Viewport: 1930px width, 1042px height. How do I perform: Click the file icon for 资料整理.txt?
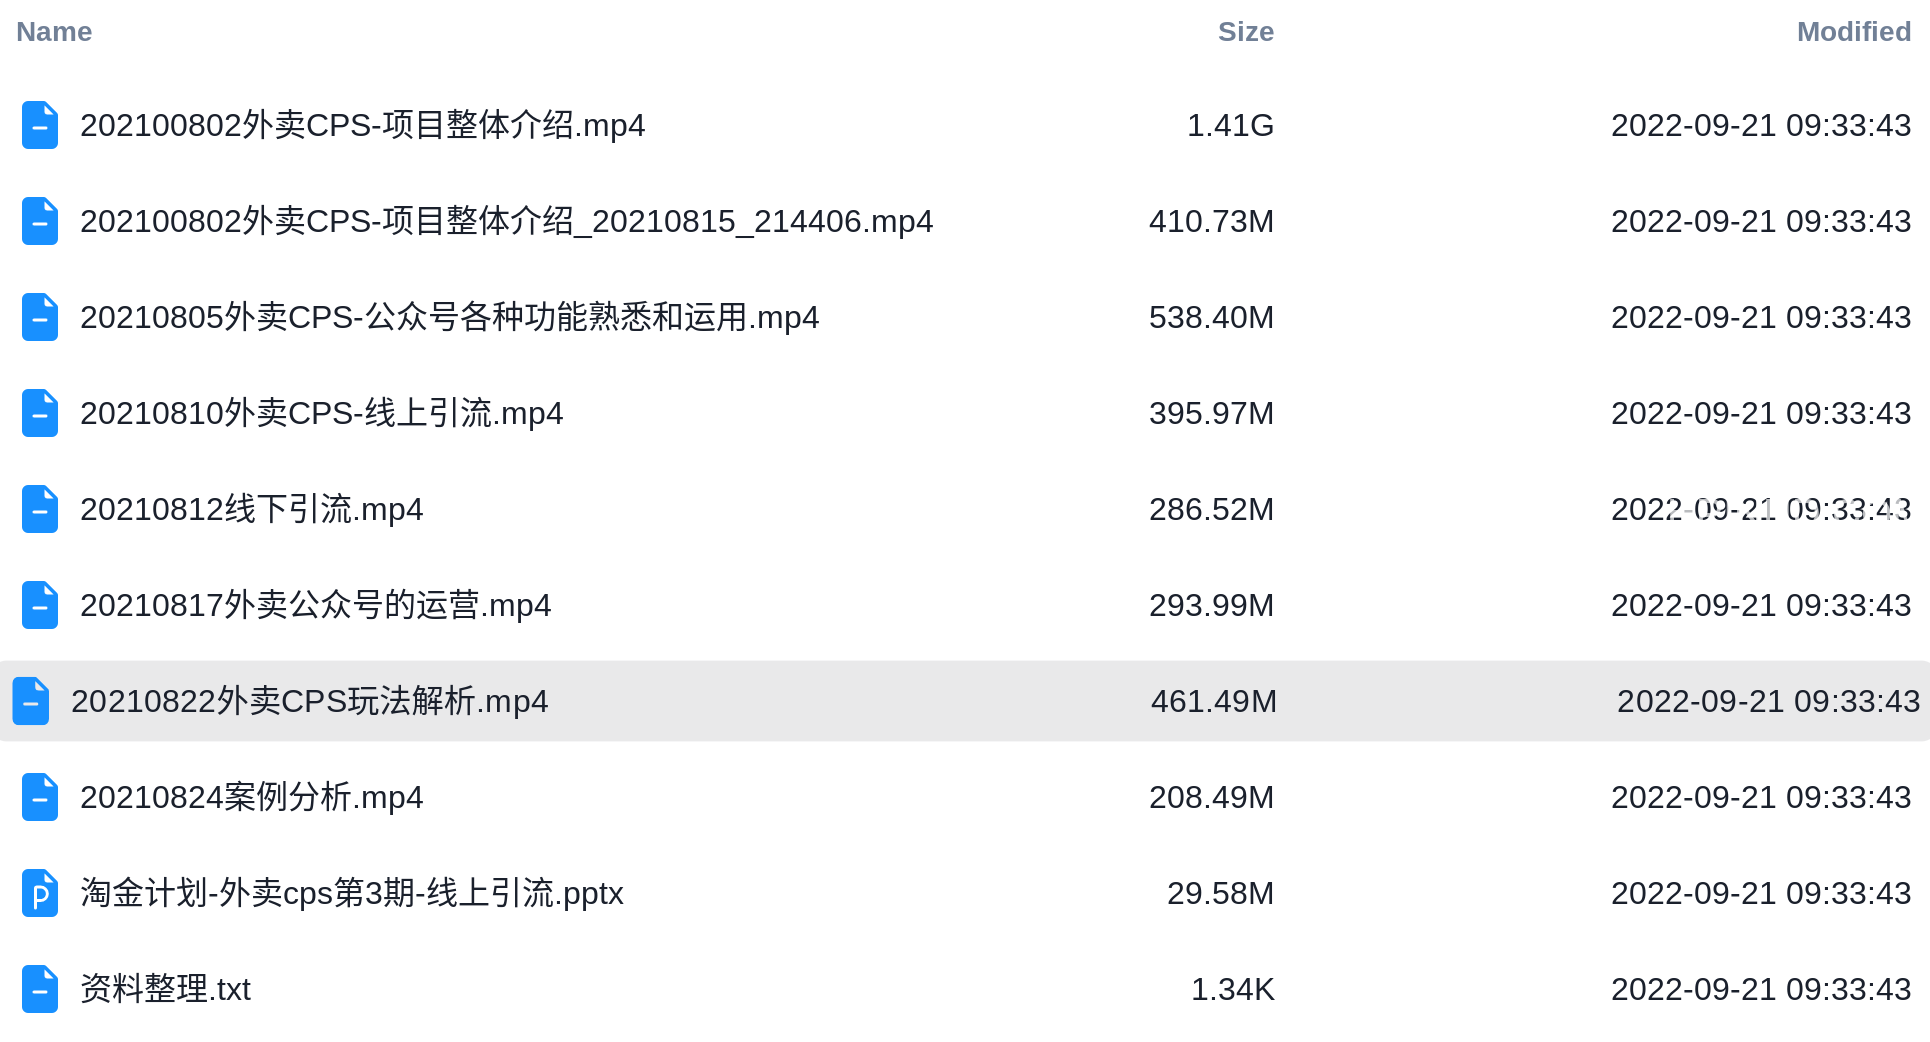click(x=40, y=989)
